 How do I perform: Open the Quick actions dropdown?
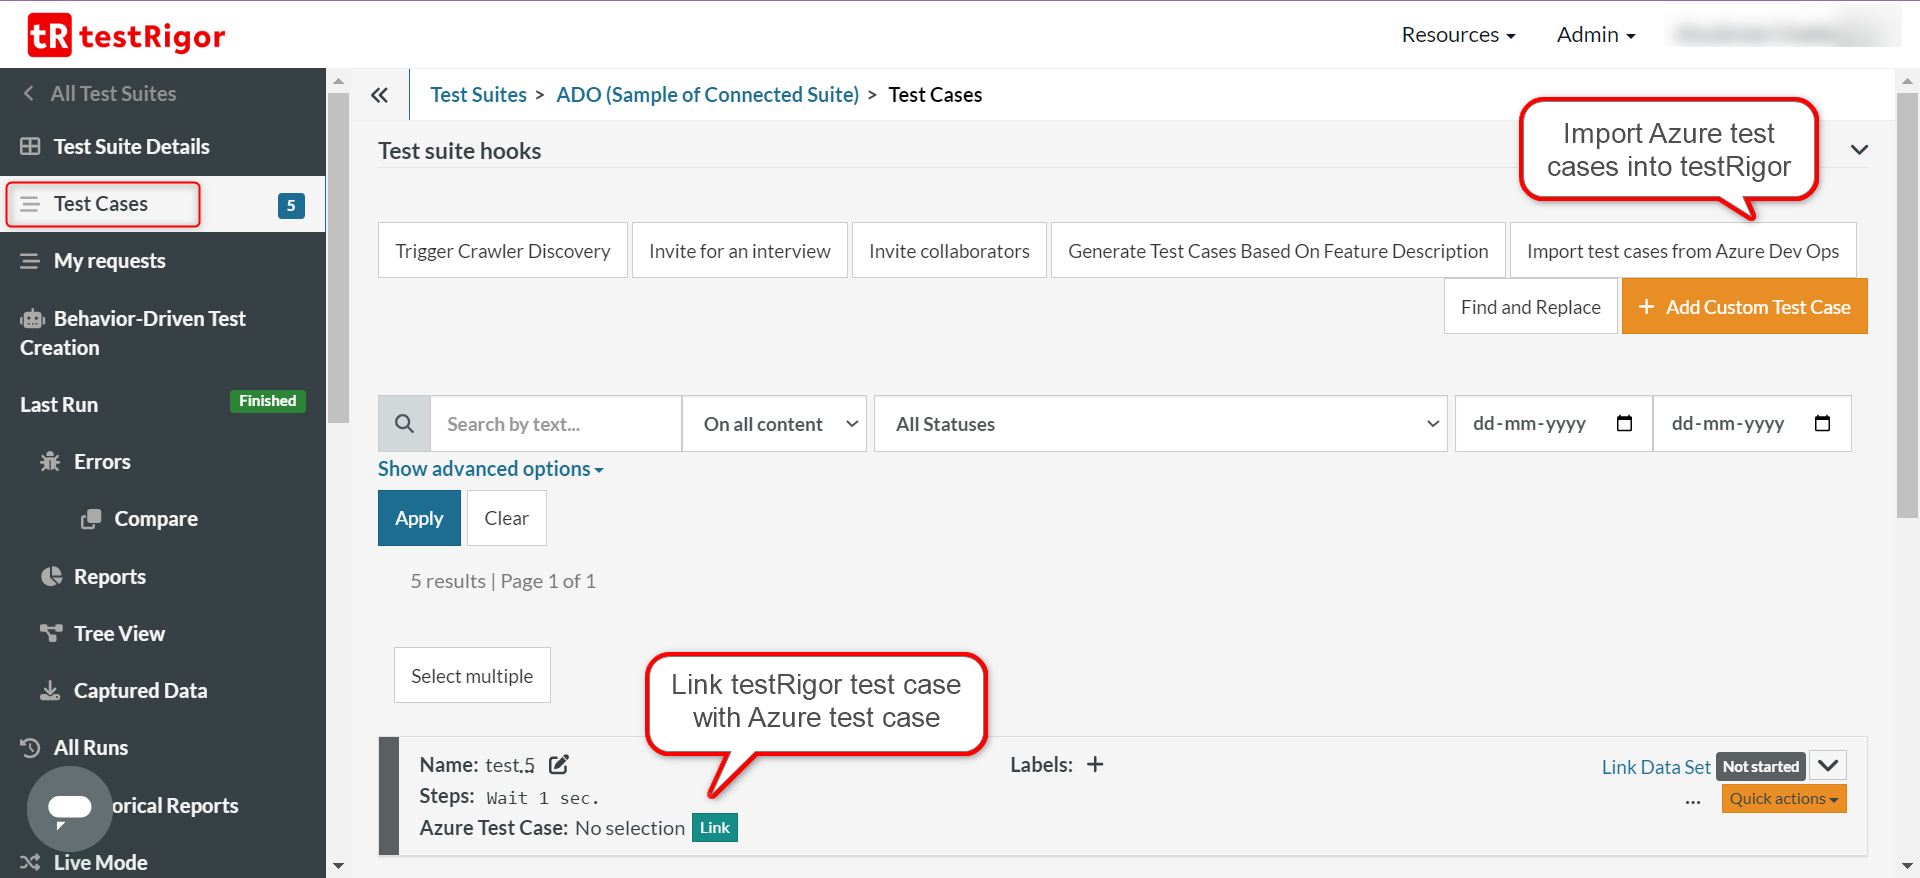click(x=1783, y=799)
